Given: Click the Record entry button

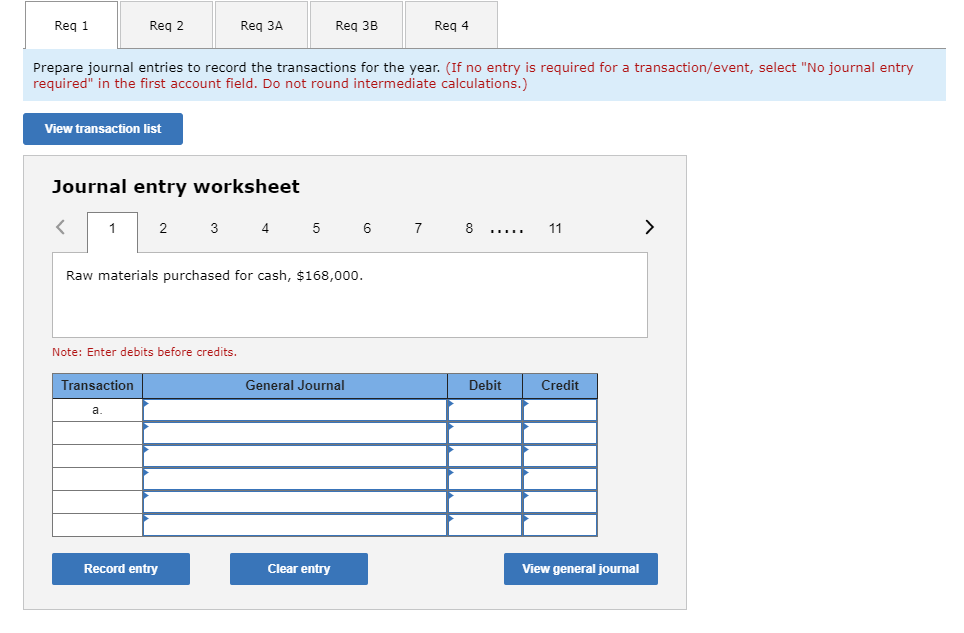Looking at the screenshot, I should (120, 569).
